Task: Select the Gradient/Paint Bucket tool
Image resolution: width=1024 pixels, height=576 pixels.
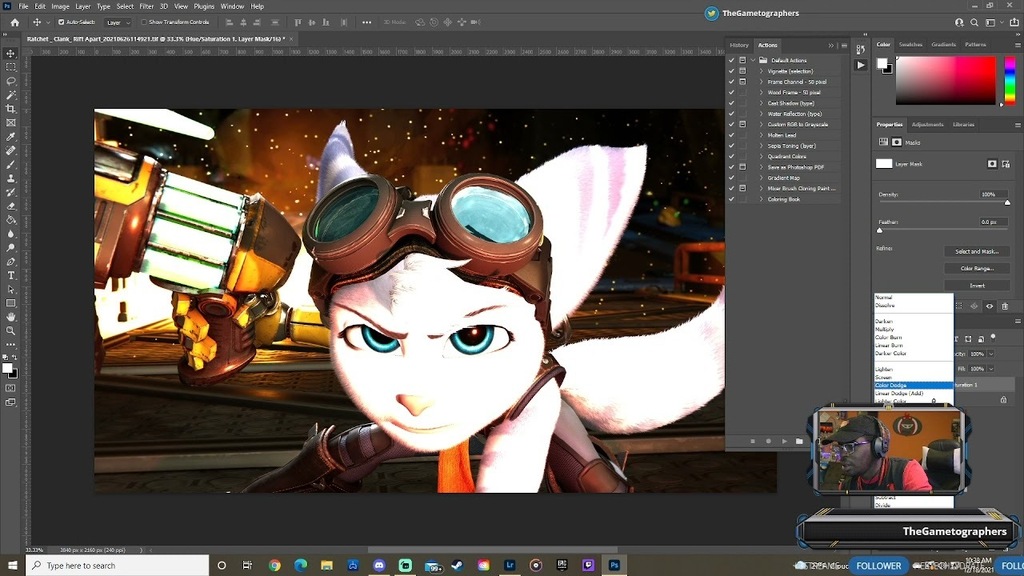Action: (10, 219)
